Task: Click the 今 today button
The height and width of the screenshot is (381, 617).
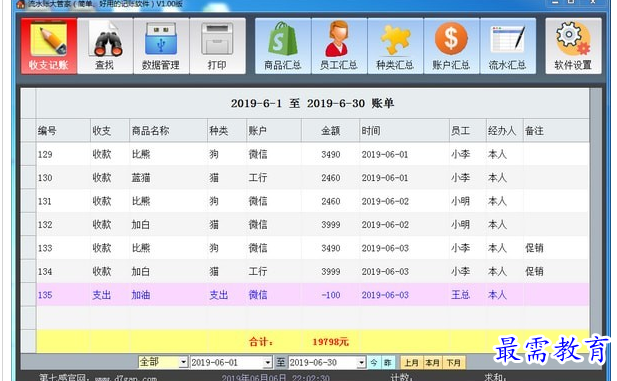Action: tap(373, 363)
